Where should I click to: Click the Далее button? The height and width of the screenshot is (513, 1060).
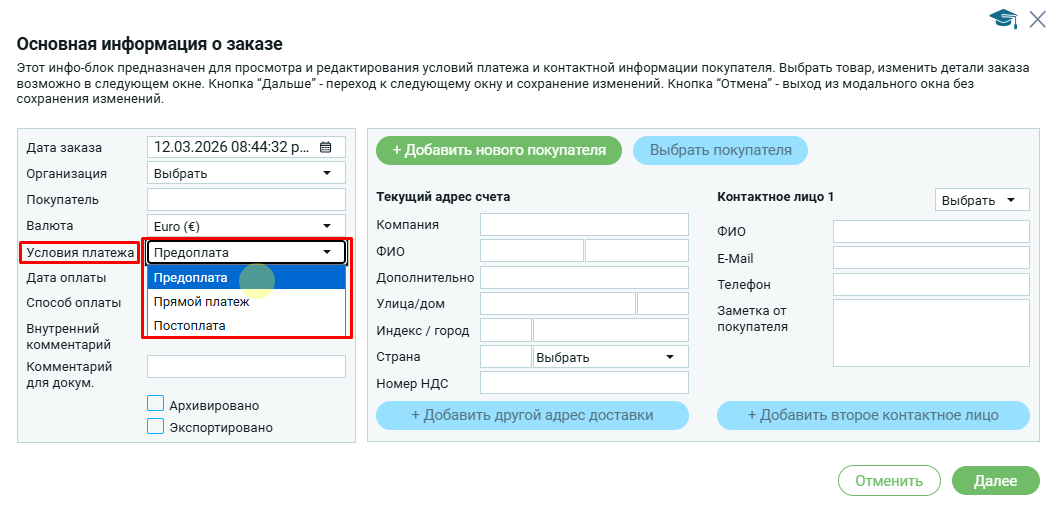tap(995, 481)
